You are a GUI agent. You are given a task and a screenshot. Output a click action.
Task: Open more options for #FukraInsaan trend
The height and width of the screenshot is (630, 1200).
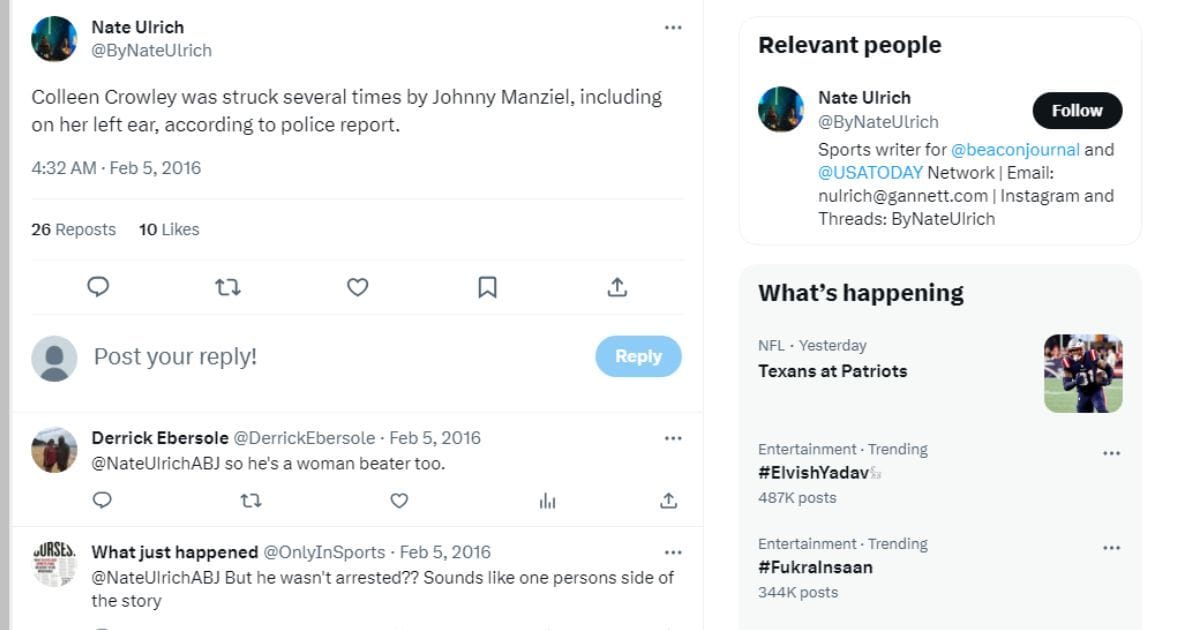coord(1111,548)
